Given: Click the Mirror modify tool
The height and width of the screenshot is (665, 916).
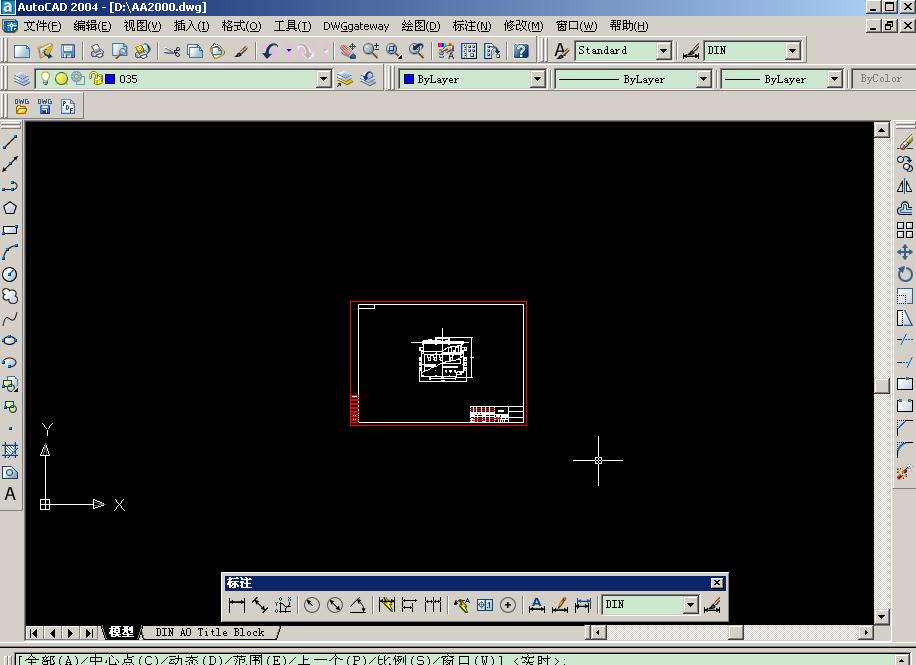Looking at the screenshot, I should coord(905,186).
